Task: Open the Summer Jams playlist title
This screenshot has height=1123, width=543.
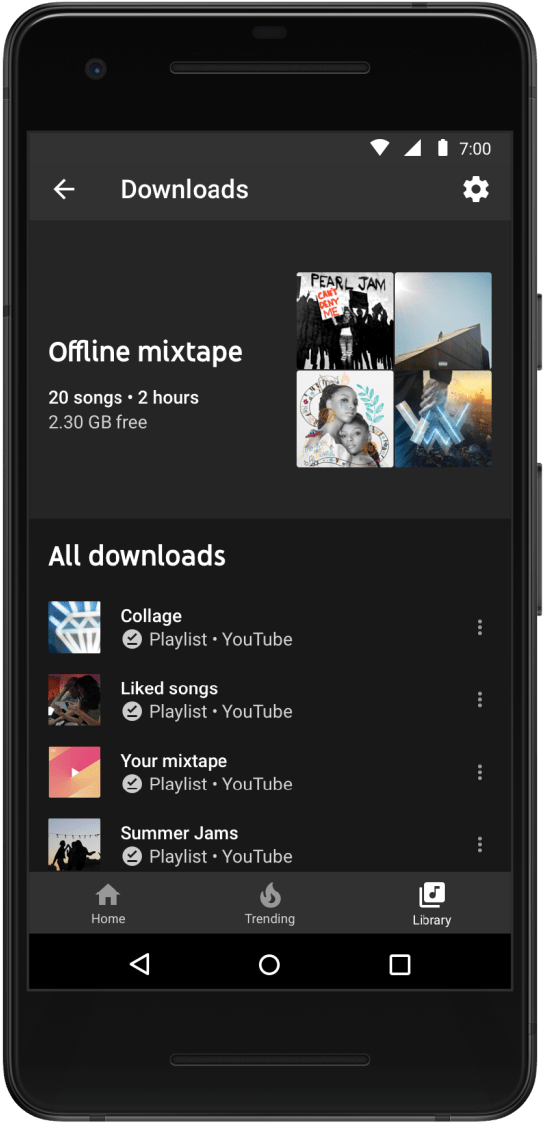Action: [179, 833]
